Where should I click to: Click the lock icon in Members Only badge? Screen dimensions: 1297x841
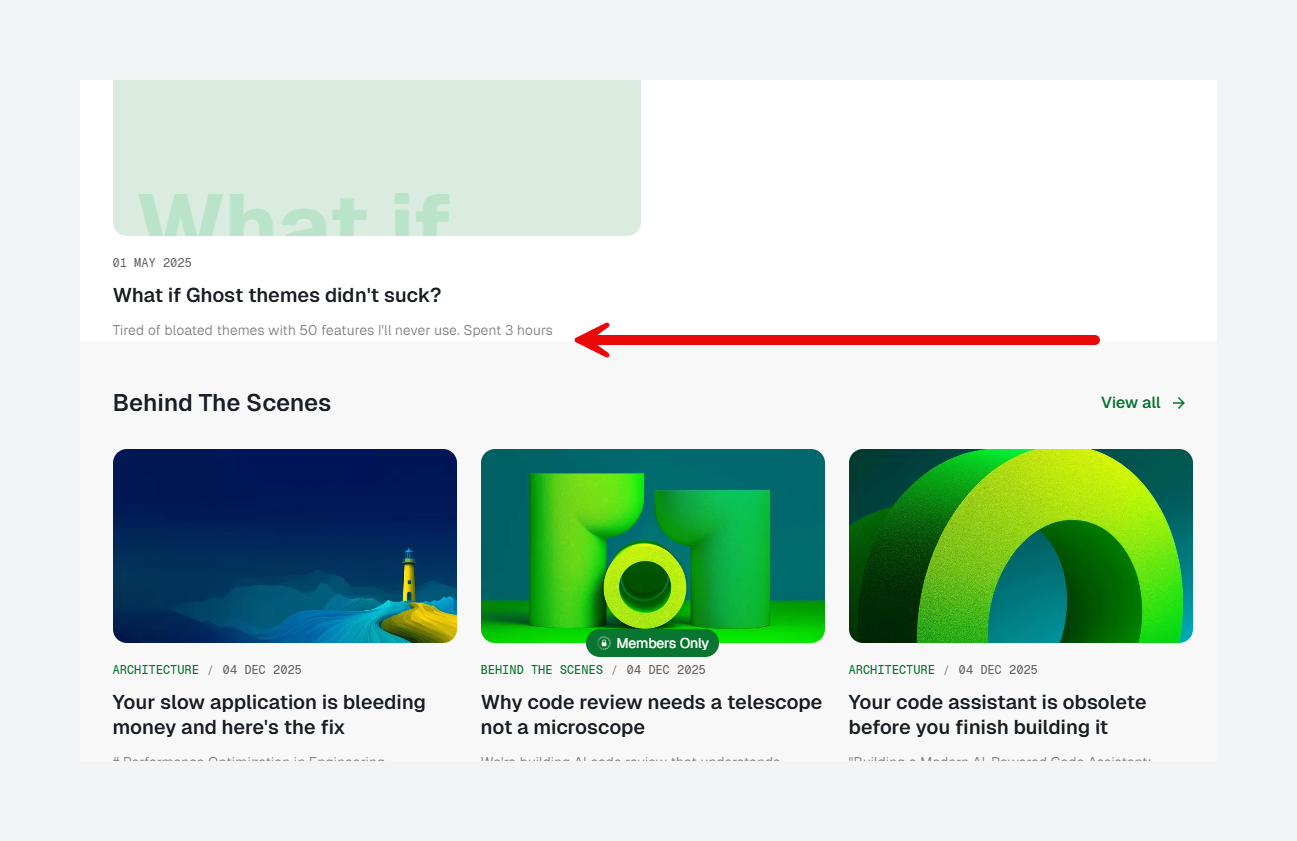pos(604,643)
